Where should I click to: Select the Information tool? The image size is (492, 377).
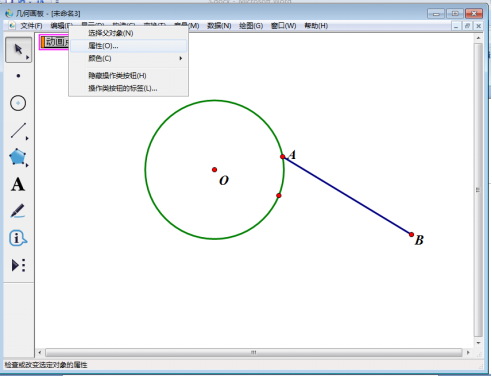click(x=18, y=238)
